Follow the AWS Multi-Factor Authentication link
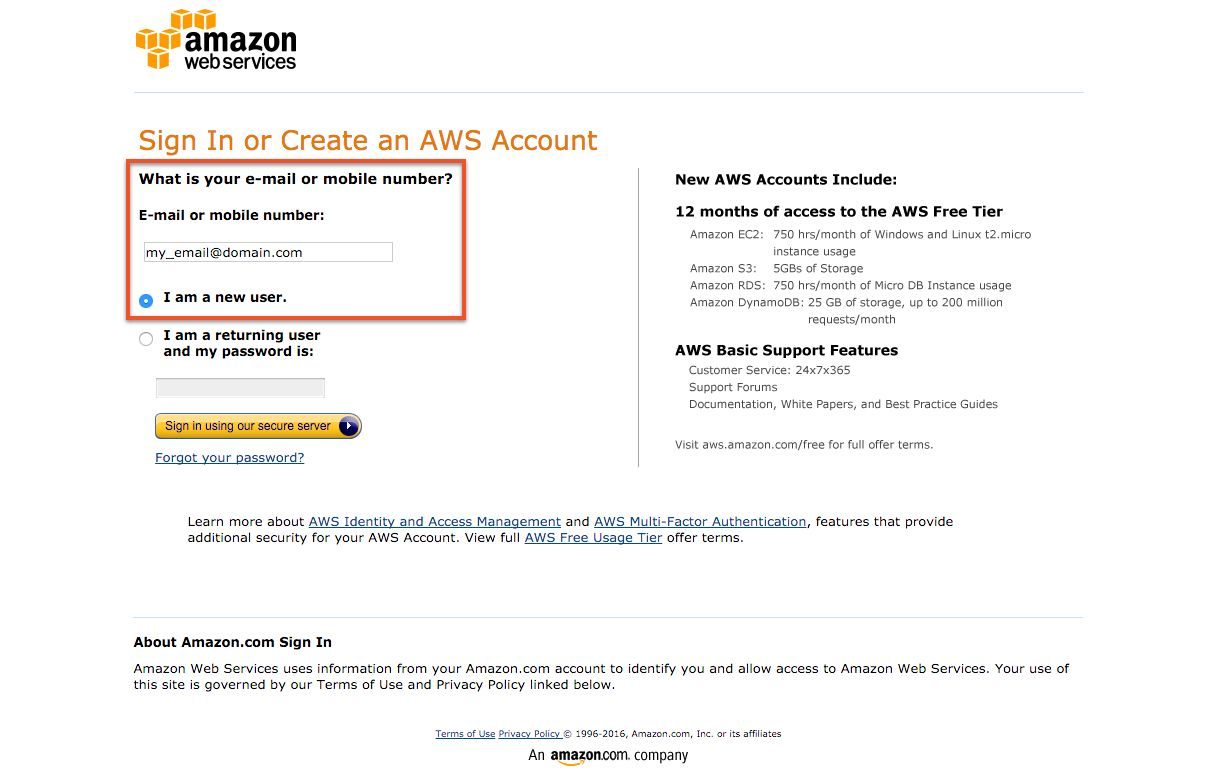1216x775 pixels. [x=700, y=522]
